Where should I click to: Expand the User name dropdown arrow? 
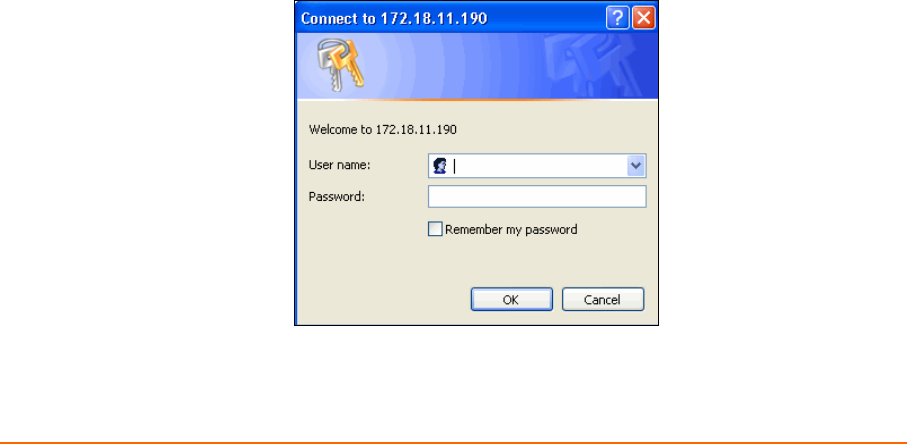pos(636,166)
